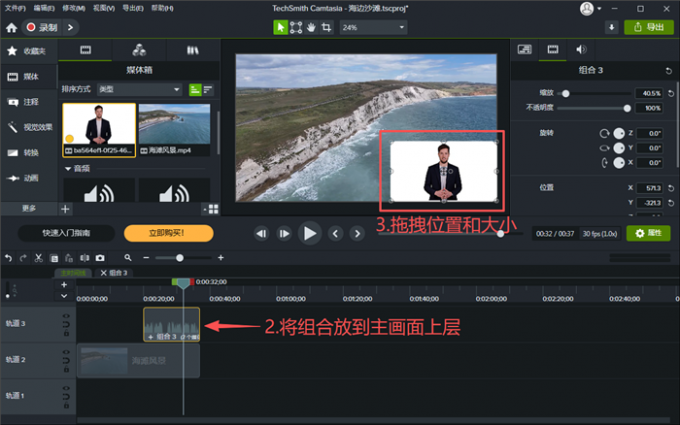Screen dimensions: 680x425
Task: Go to the Home screen icon
Action: pos(11,28)
